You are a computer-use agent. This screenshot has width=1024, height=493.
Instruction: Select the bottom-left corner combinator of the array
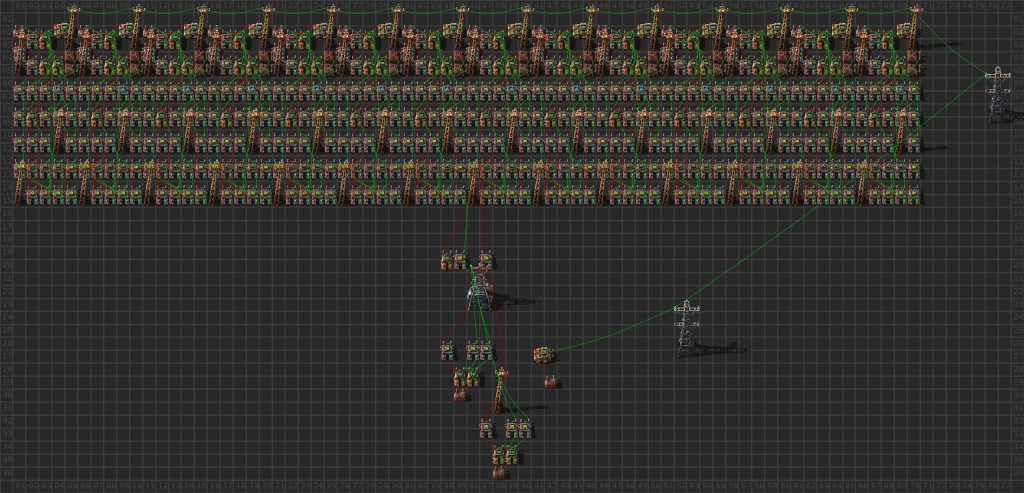point(20,194)
